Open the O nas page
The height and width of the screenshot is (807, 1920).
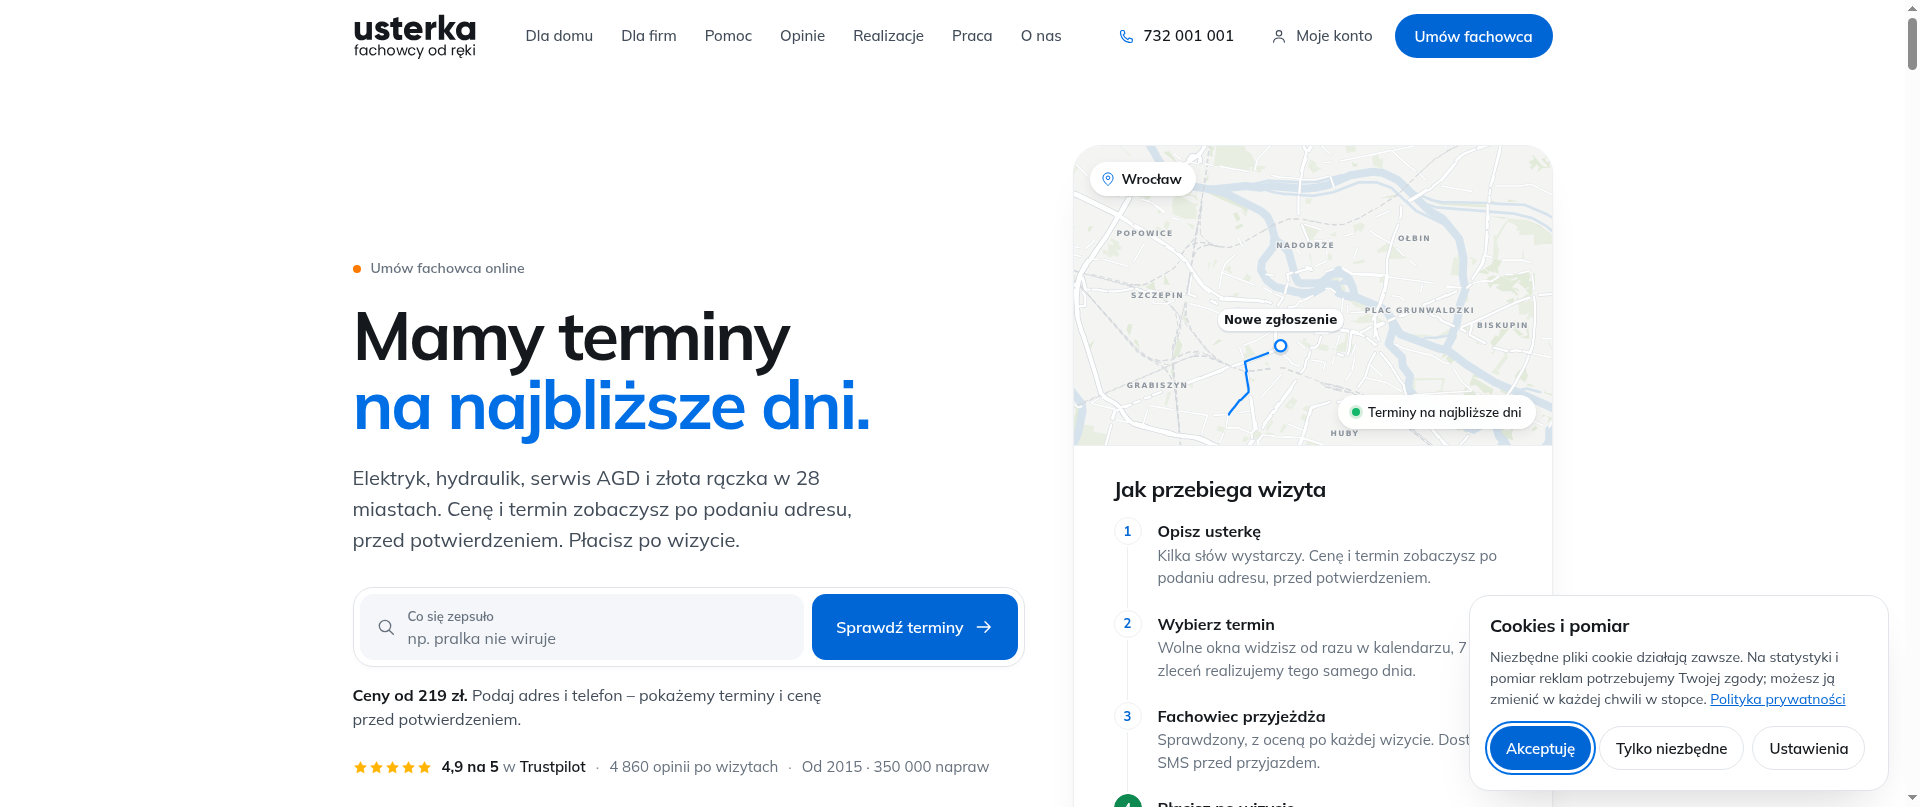(1041, 36)
